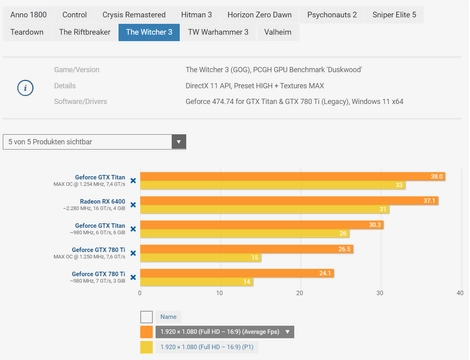Open the Anno 1800 benchmark tab

[28, 15]
